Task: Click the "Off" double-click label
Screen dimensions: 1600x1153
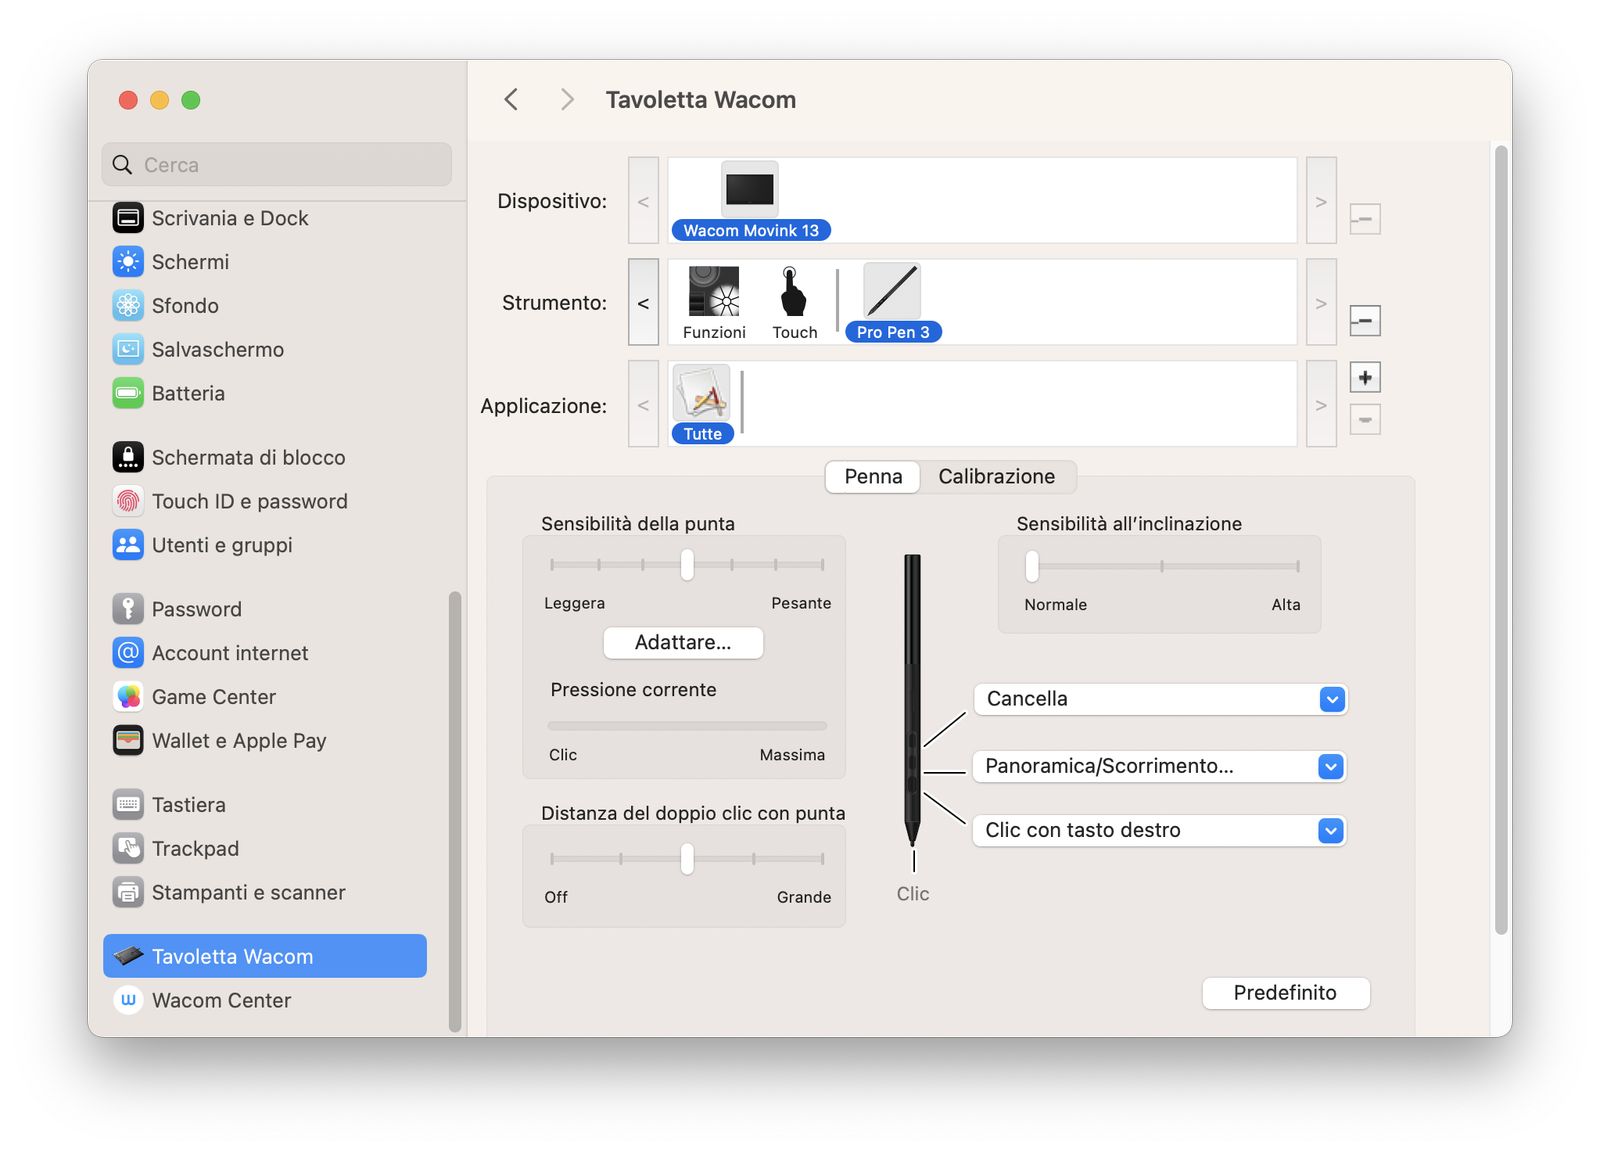Action: [x=556, y=897]
